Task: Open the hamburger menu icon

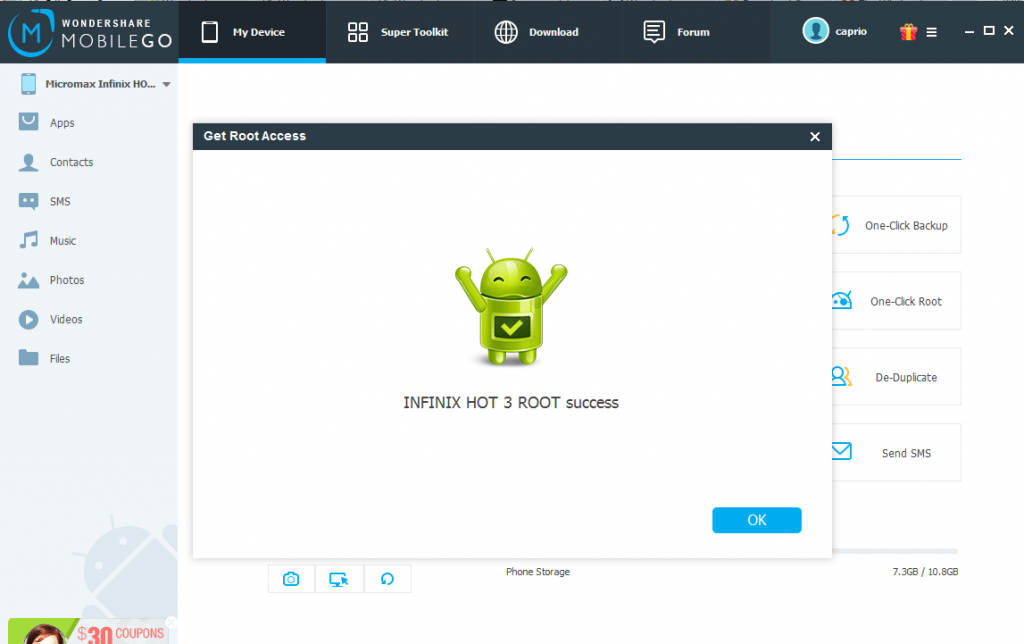Action: click(932, 32)
